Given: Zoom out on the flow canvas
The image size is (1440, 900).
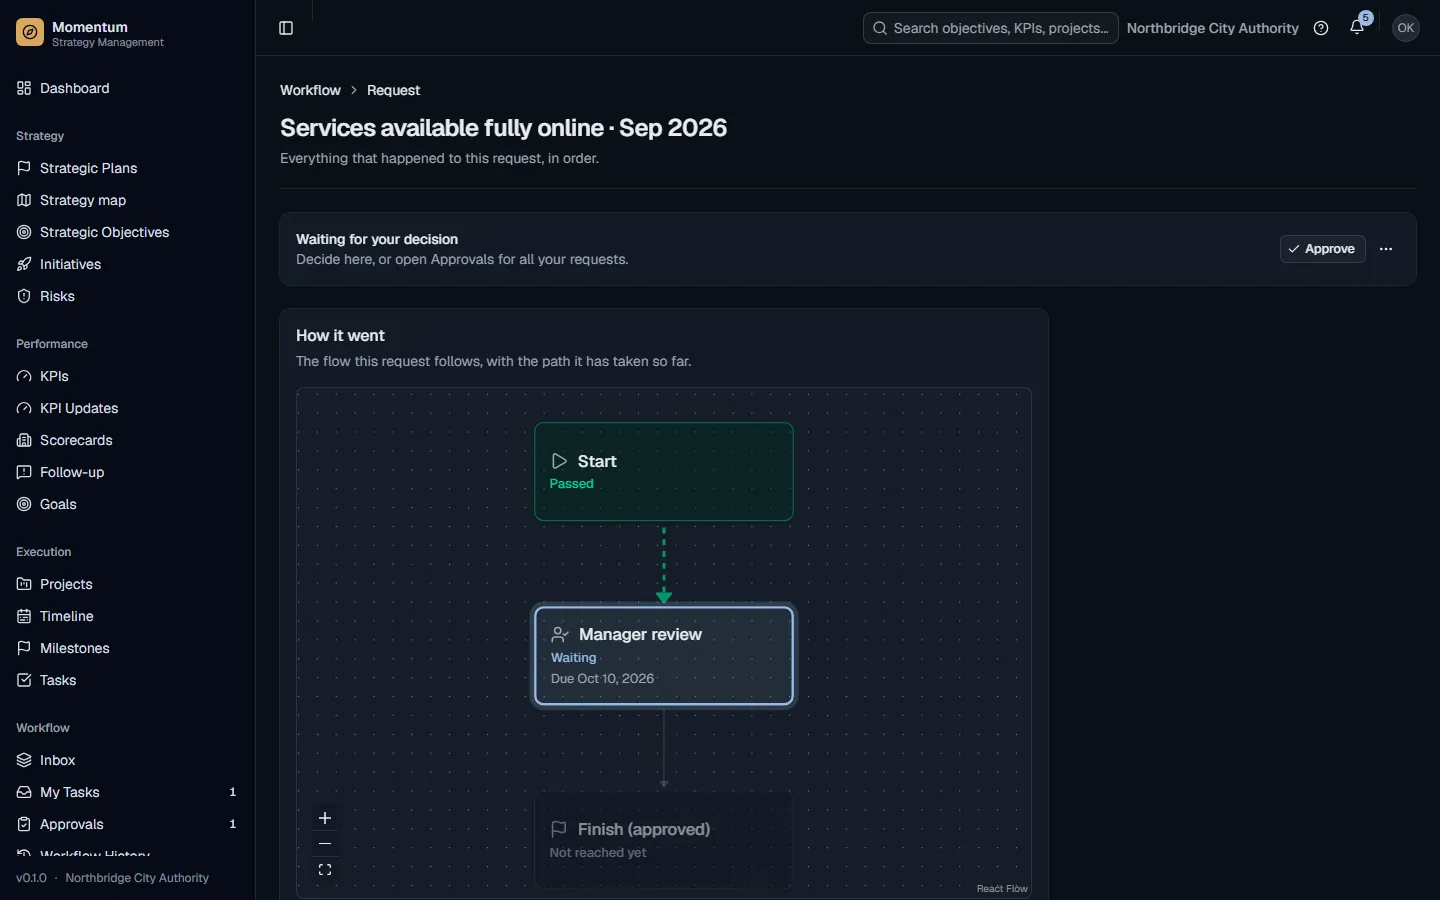Looking at the screenshot, I should [x=325, y=844].
